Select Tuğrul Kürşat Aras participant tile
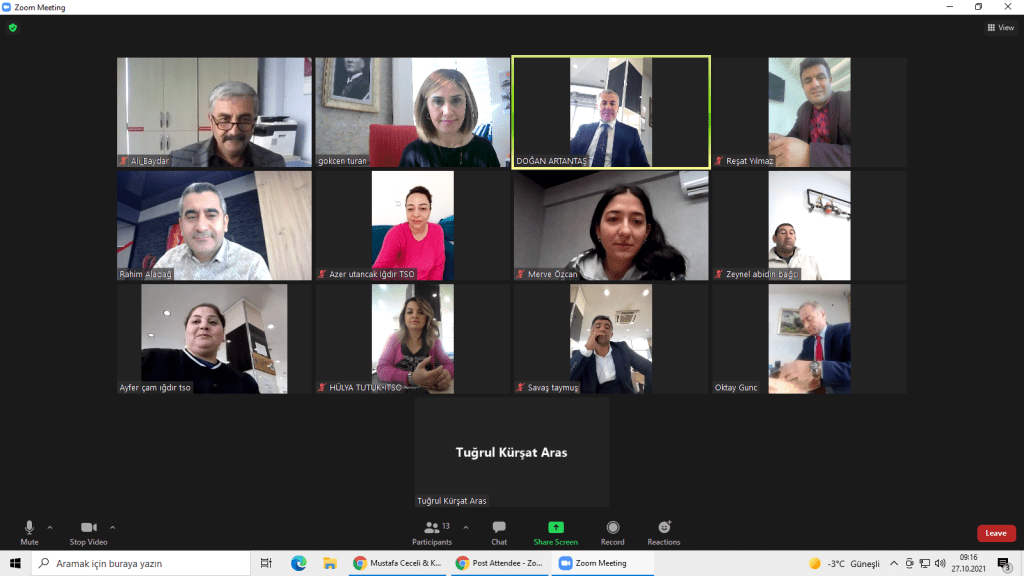Image resolution: width=1024 pixels, height=576 pixels. [x=511, y=452]
